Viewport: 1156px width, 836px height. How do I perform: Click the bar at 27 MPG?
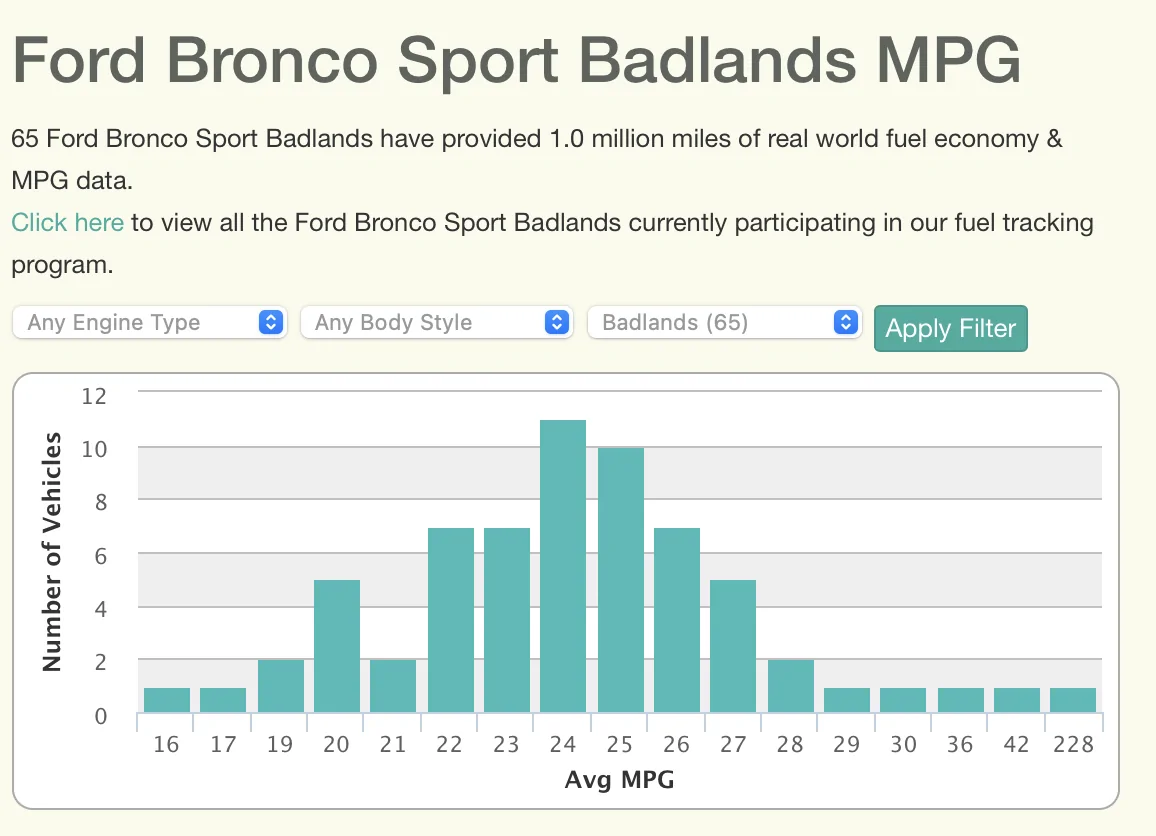pos(732,646)
